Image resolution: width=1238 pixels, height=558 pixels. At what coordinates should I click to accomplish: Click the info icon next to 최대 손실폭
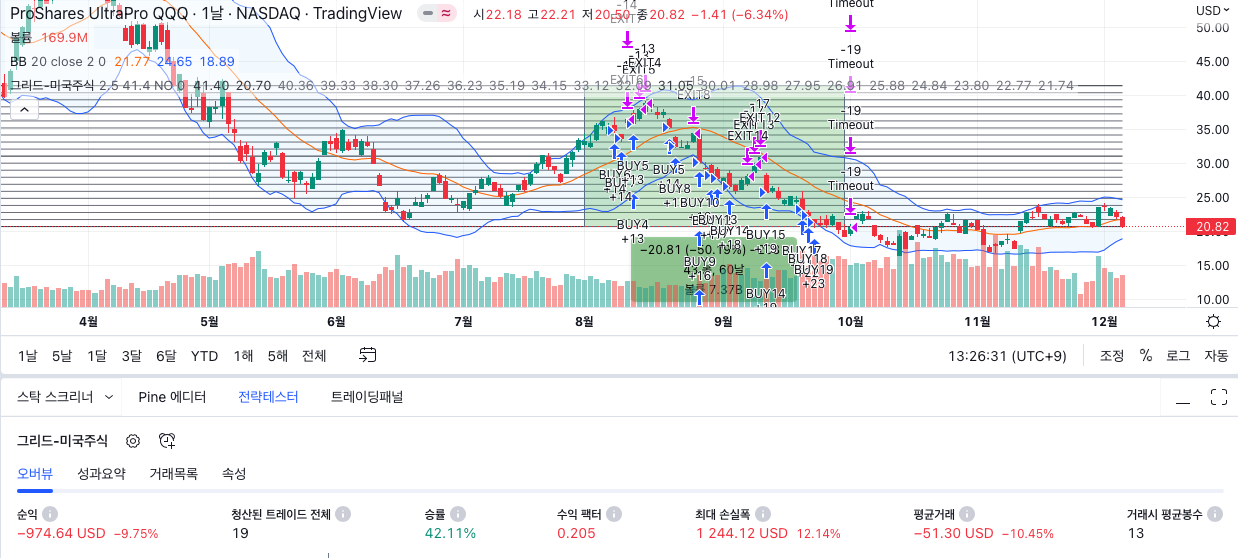tap(765, 514)
